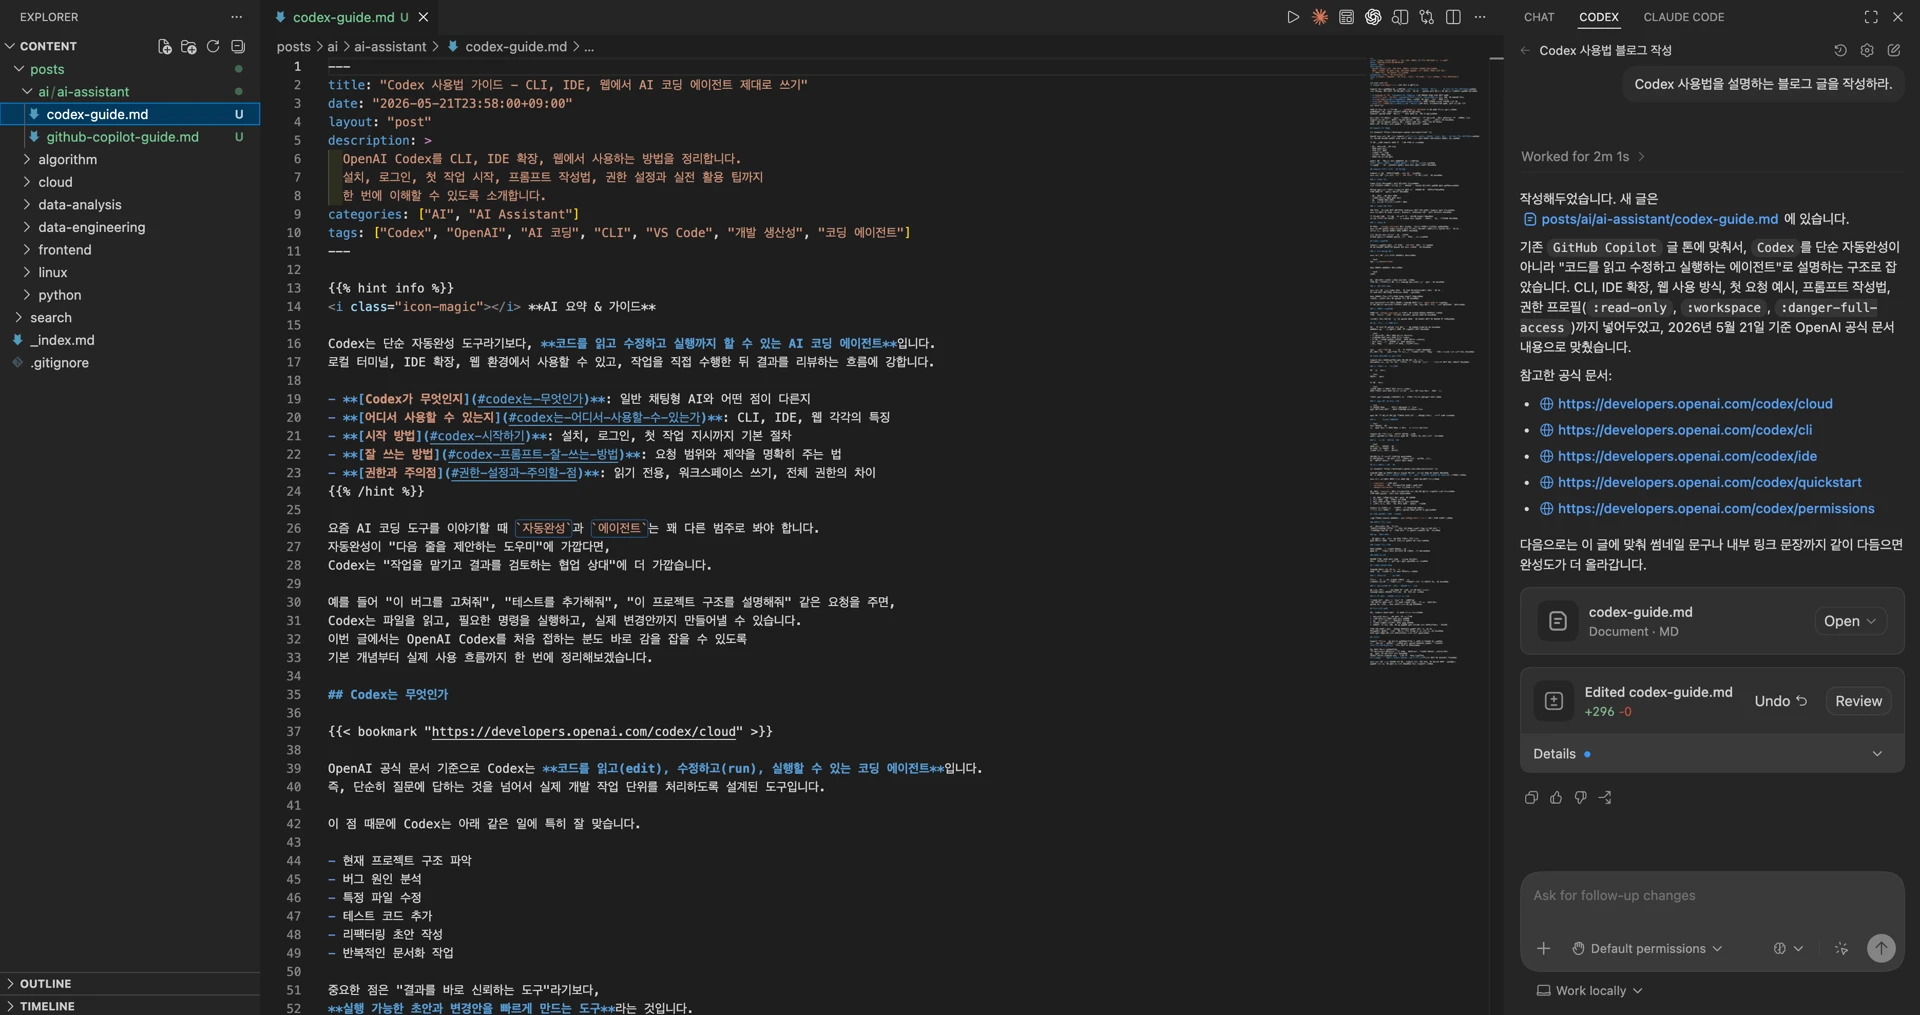Open _index.md file in Explorer

pos(130,340)
